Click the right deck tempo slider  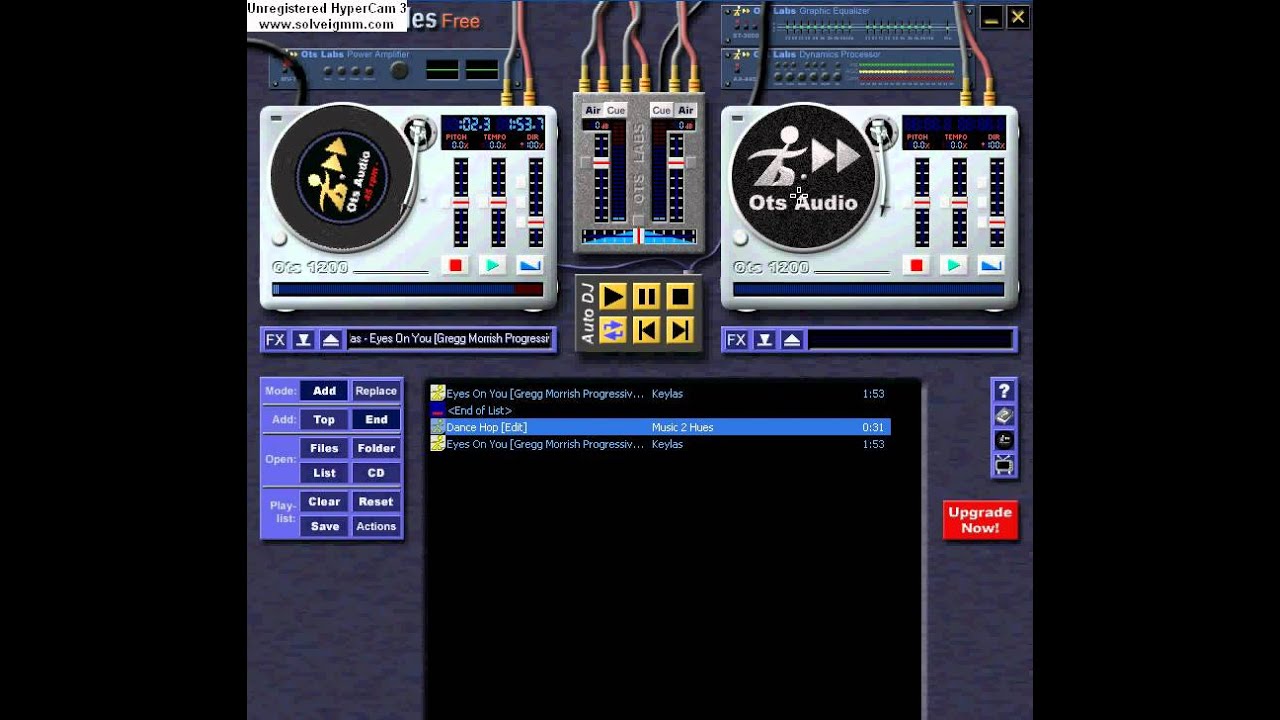point(958,202)
